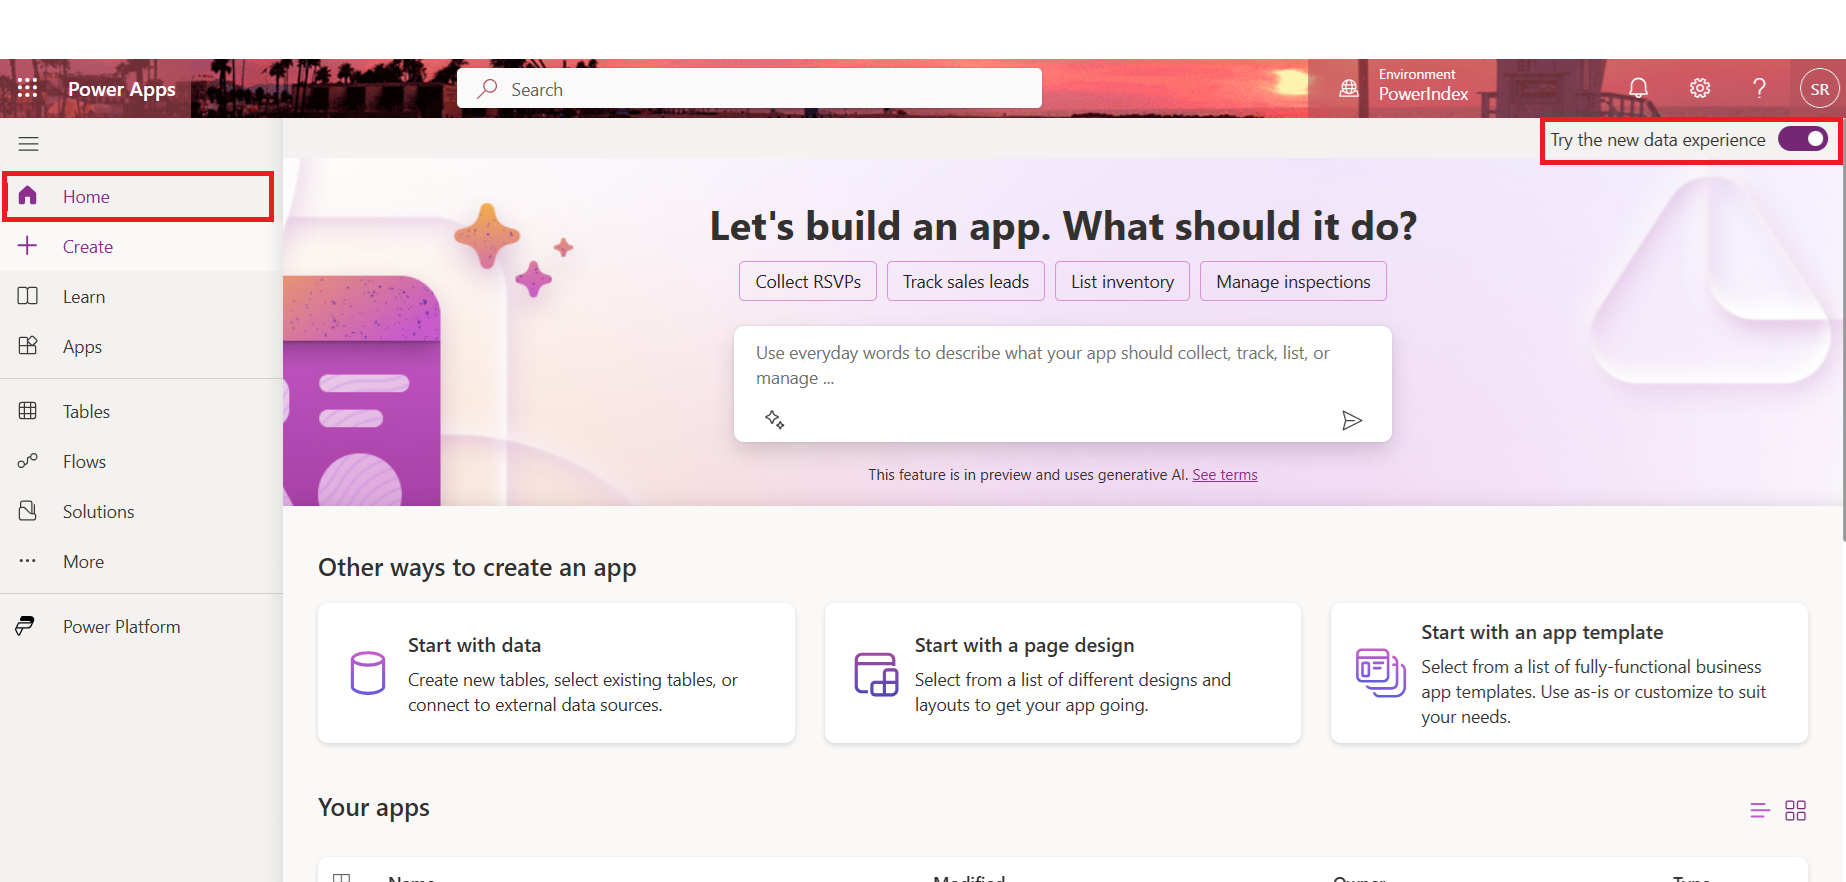This screenshot has height=882, width=1846.
Task: Select the Manage inspections suggestion
Action: point(1292,282)
